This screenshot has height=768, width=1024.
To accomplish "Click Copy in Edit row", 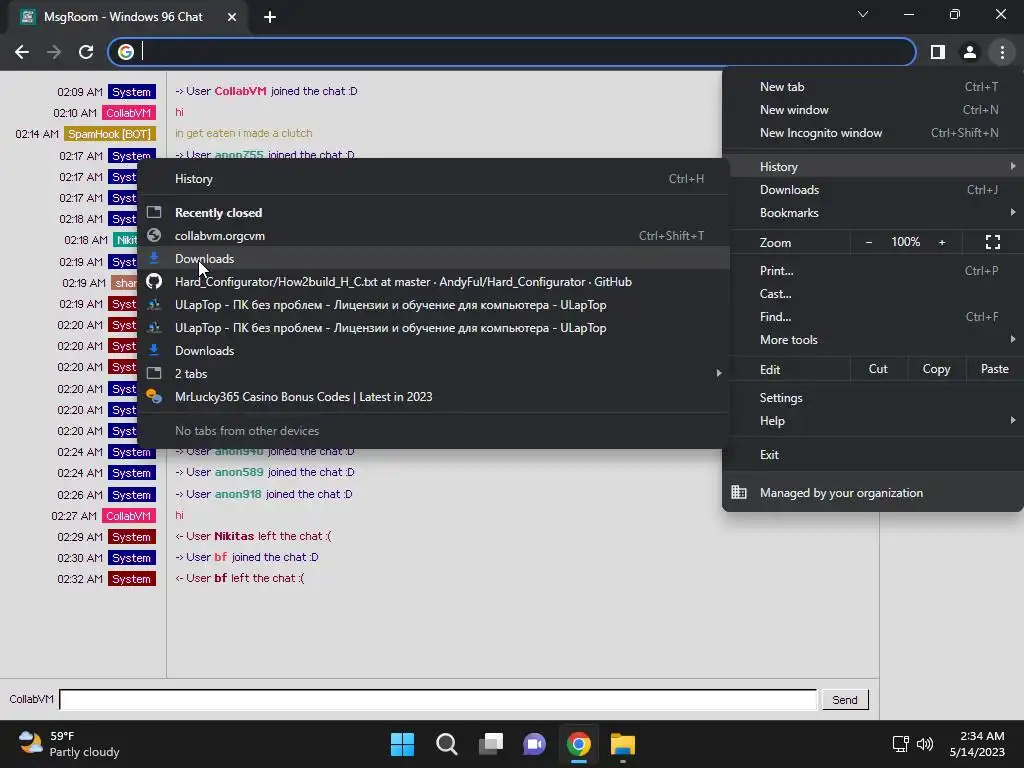I will (x=936, y=369).
